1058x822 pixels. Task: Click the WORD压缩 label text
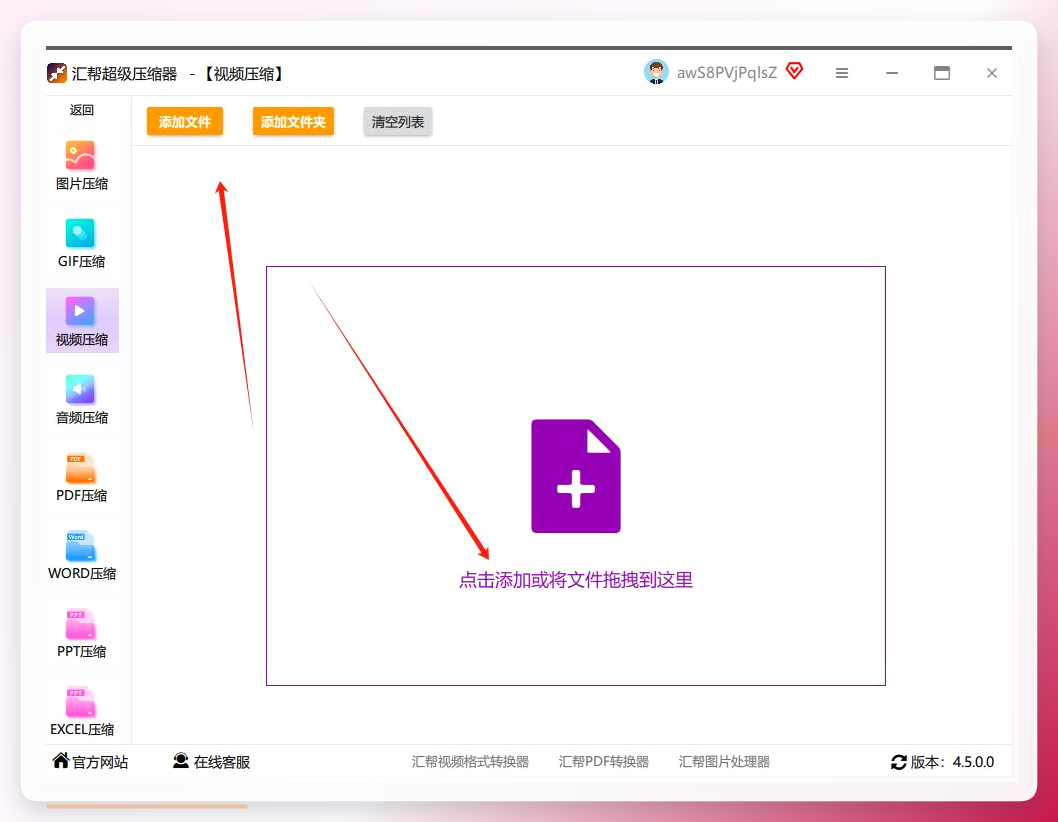pyautogui.click(x=82, y=574)
